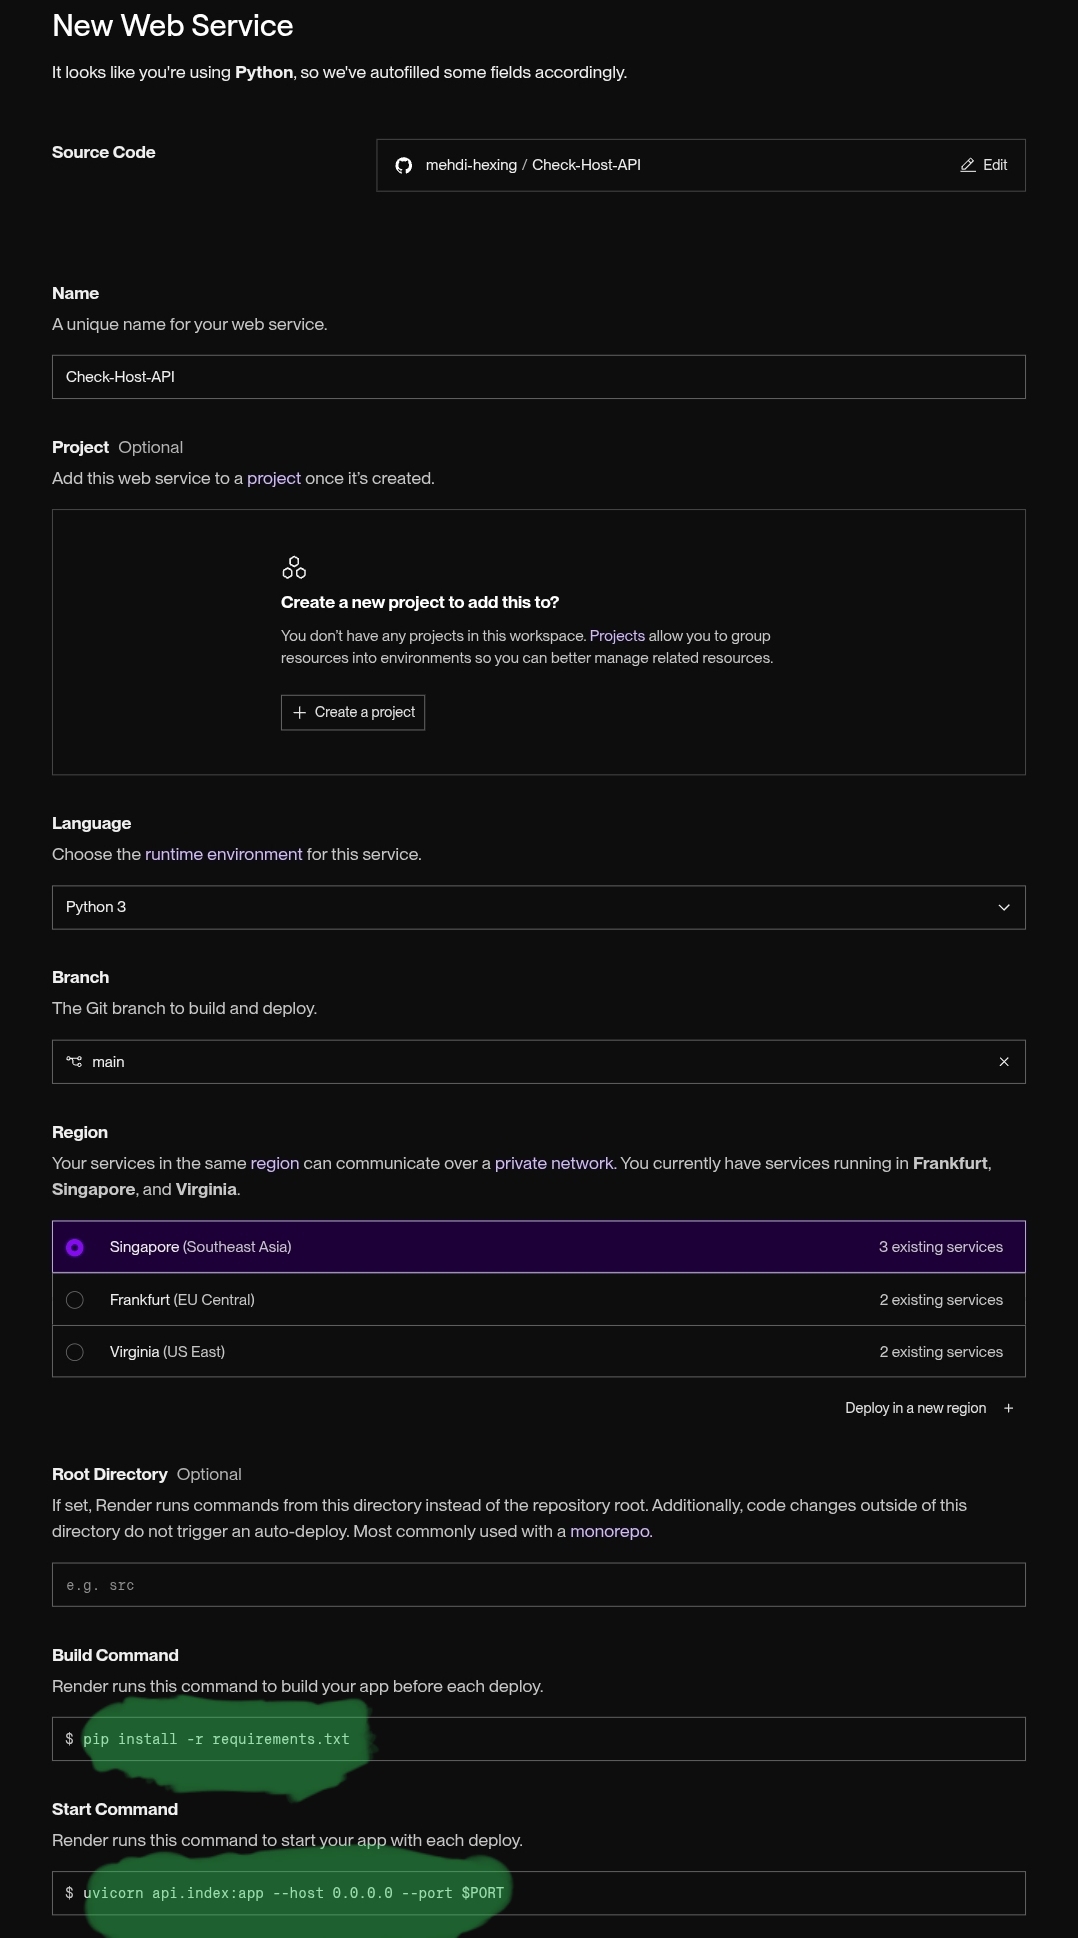
Task: Open the runtime environment link
Action: tap(223, 854)
